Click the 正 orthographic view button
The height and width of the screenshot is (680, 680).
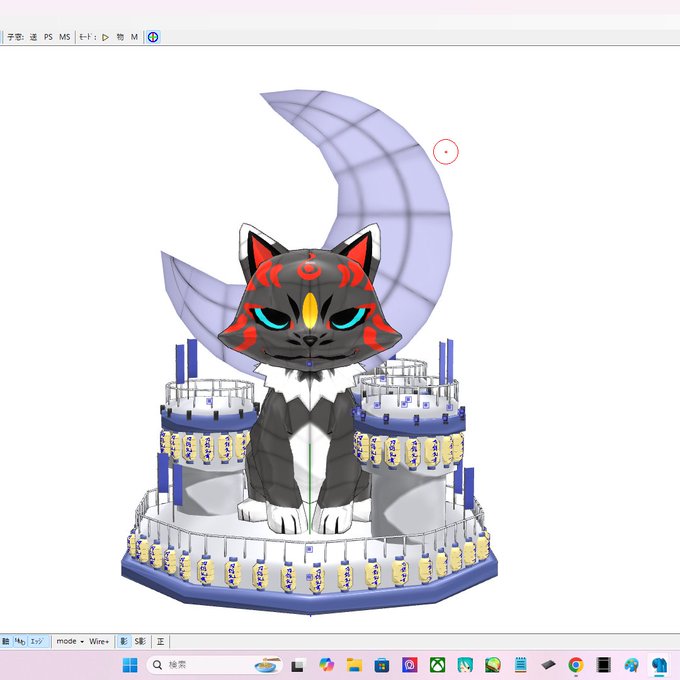(x=160, y=641)
